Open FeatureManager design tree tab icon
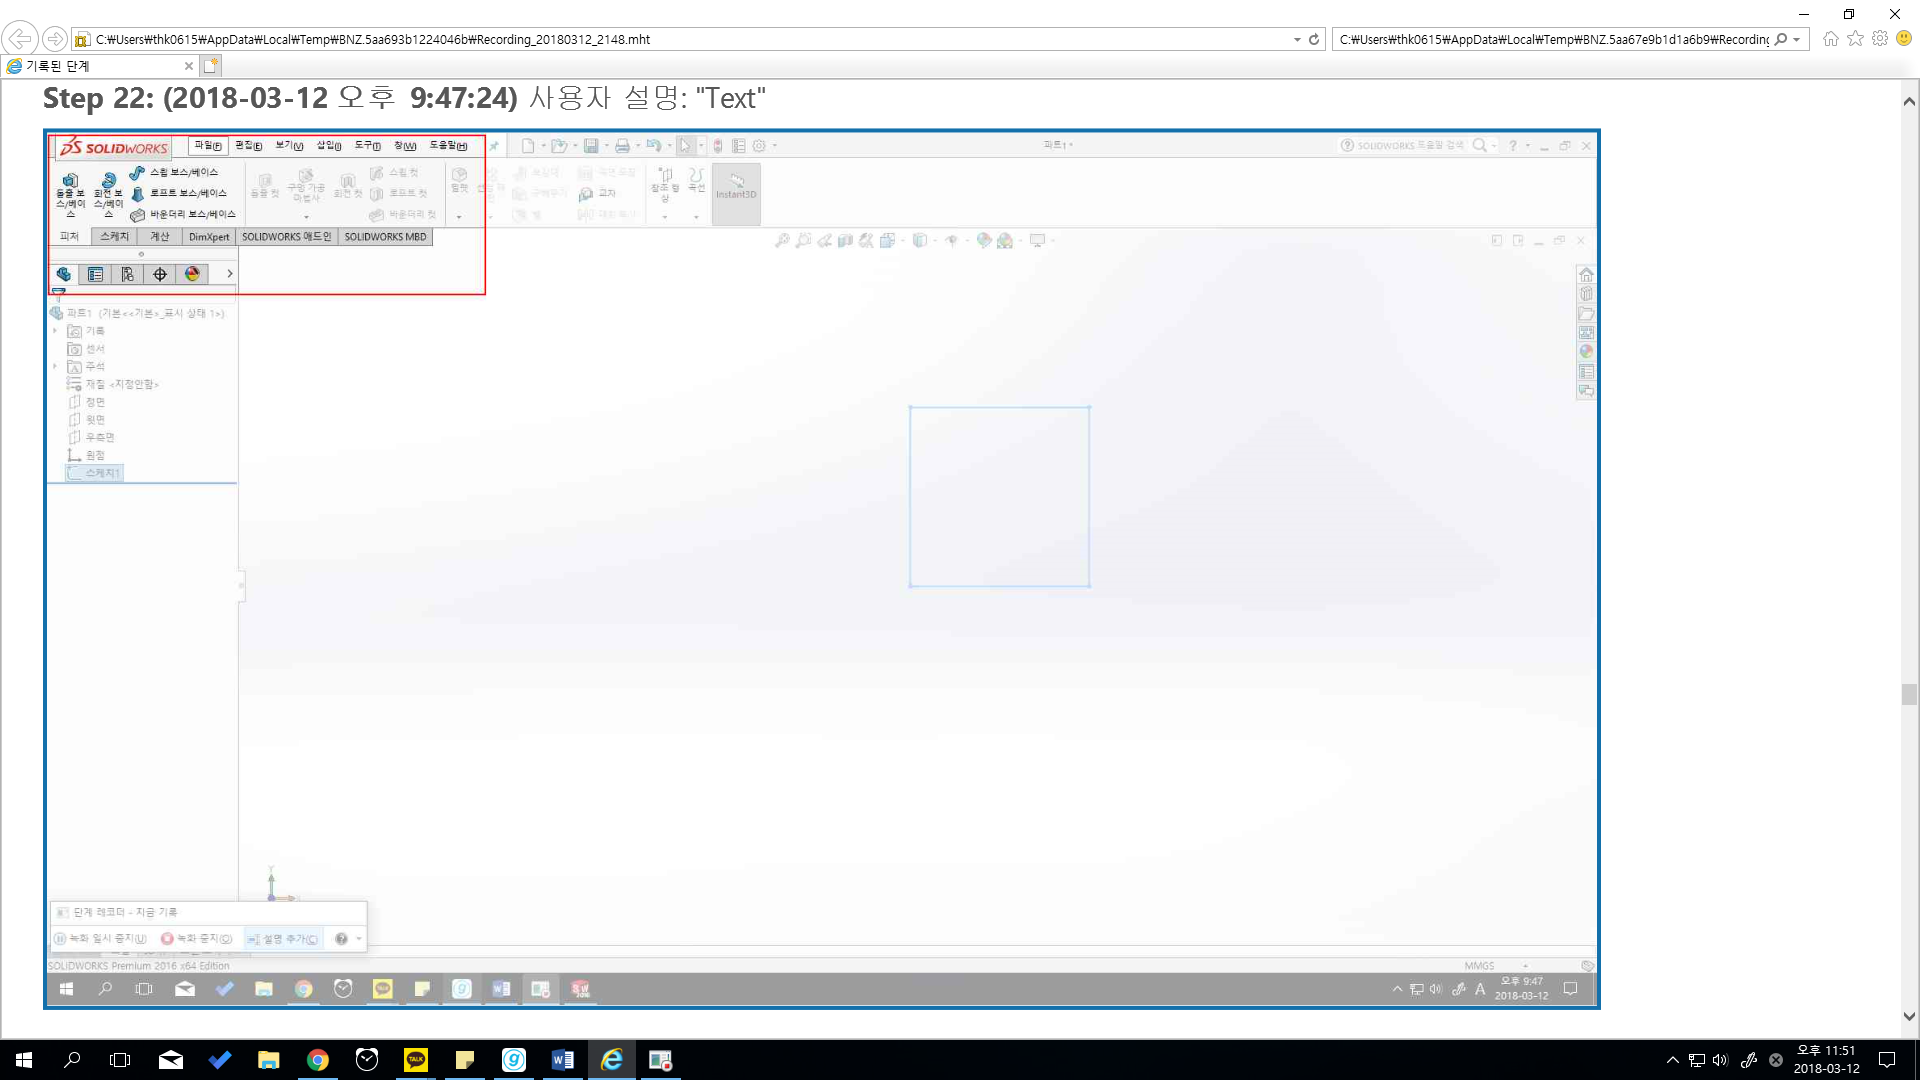This screenshot has width=1920, height=1080. (64, 274)
